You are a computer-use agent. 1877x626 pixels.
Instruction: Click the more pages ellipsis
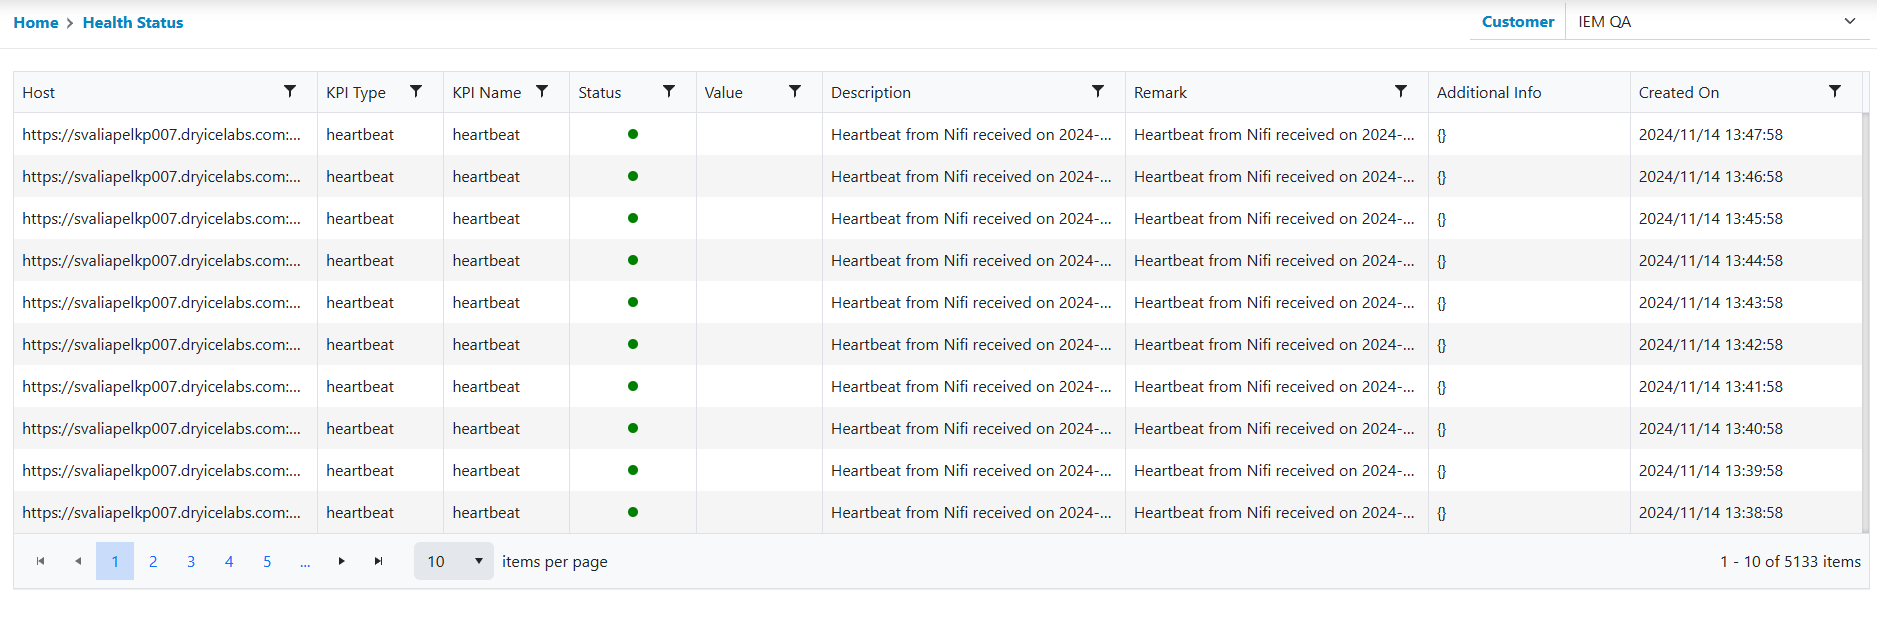tap(305, 561)
